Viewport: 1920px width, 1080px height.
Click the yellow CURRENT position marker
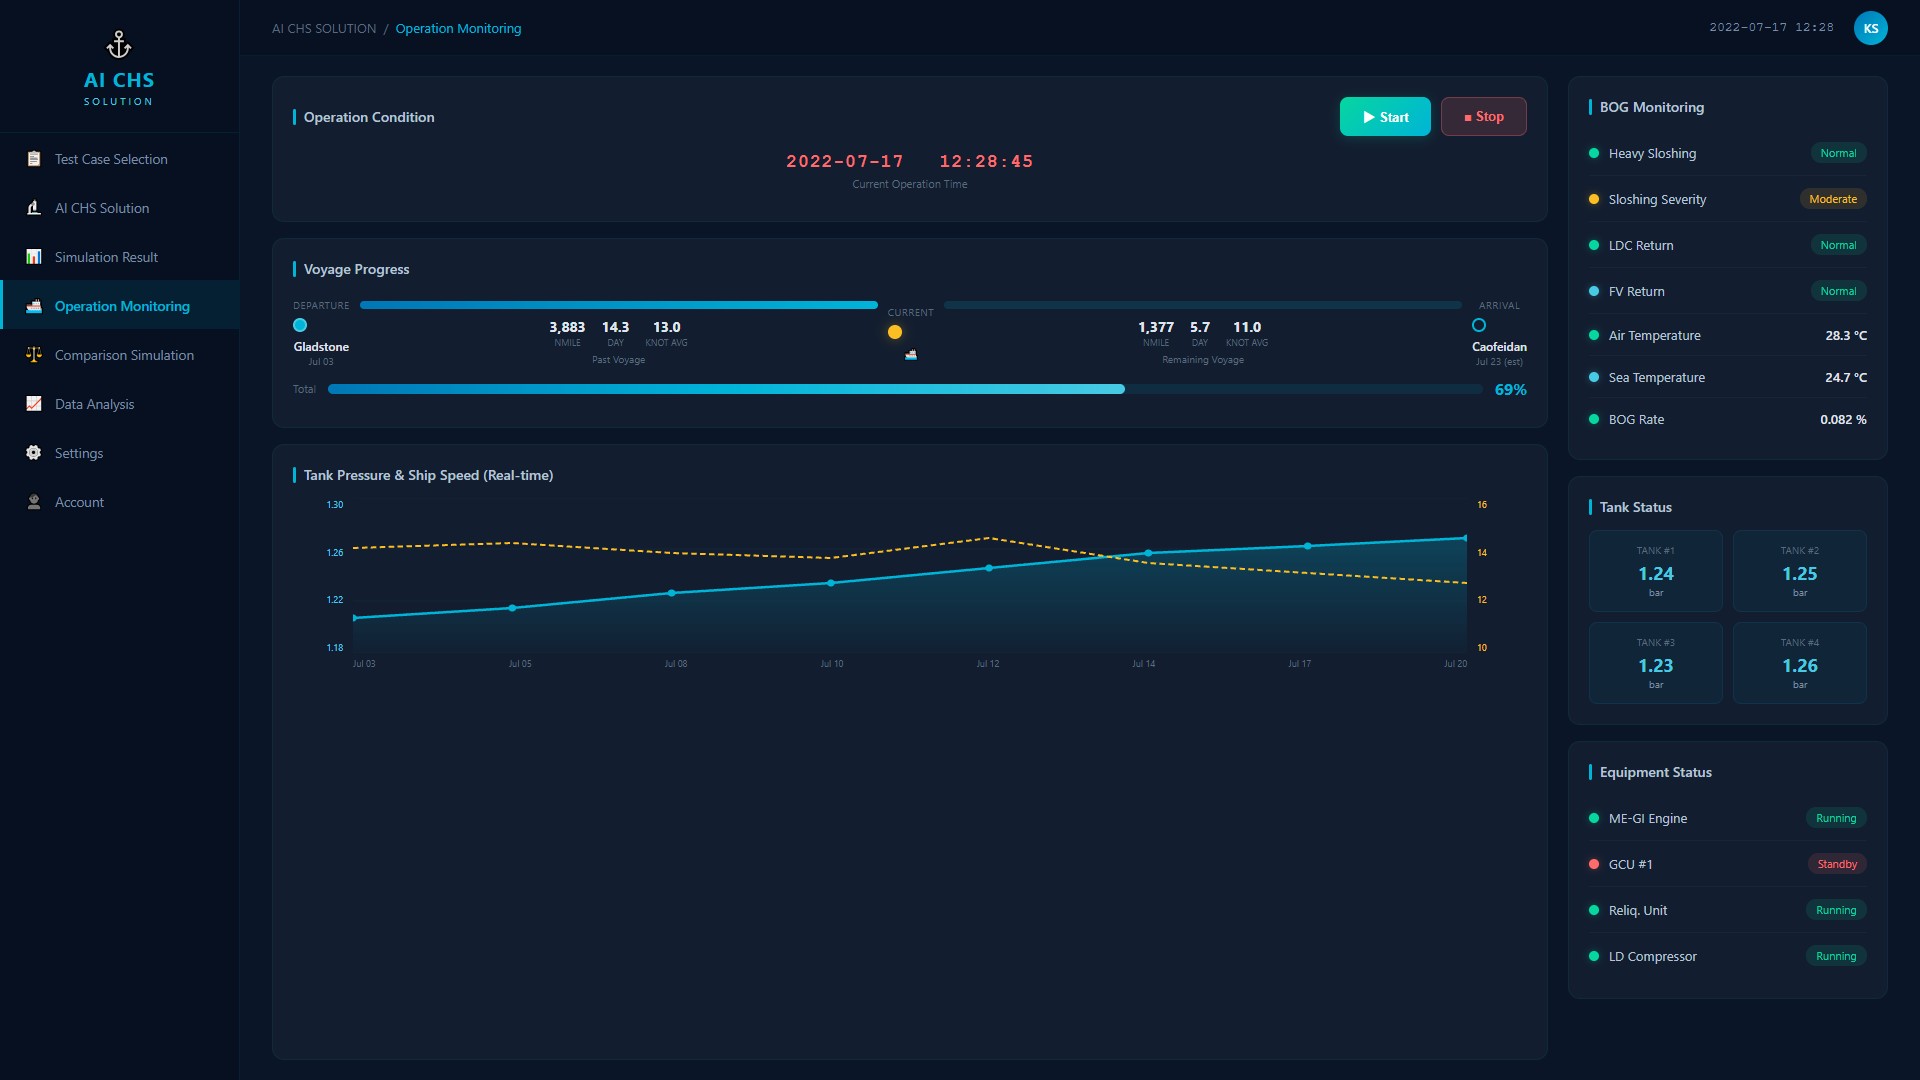[x=895, y=333]
